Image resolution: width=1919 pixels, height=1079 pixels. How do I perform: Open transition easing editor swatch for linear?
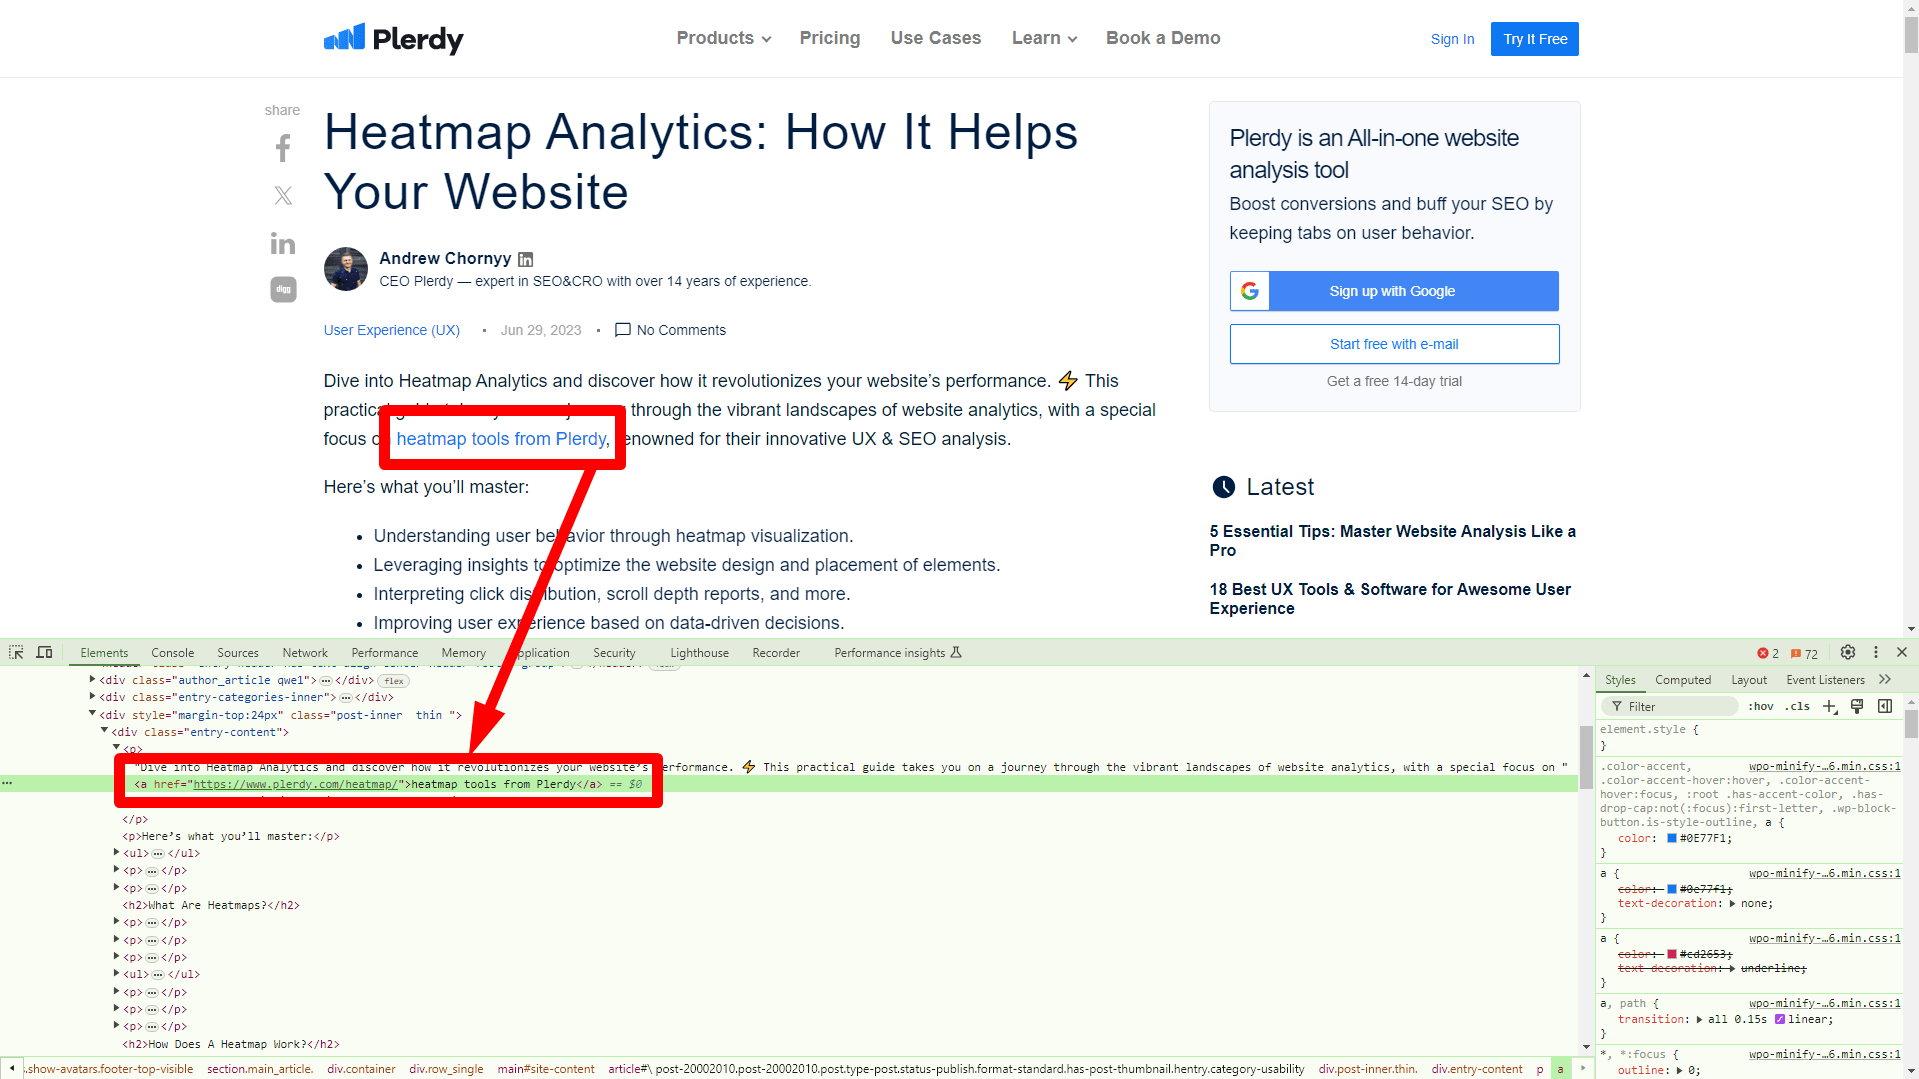click(x=1780, y=1019)
